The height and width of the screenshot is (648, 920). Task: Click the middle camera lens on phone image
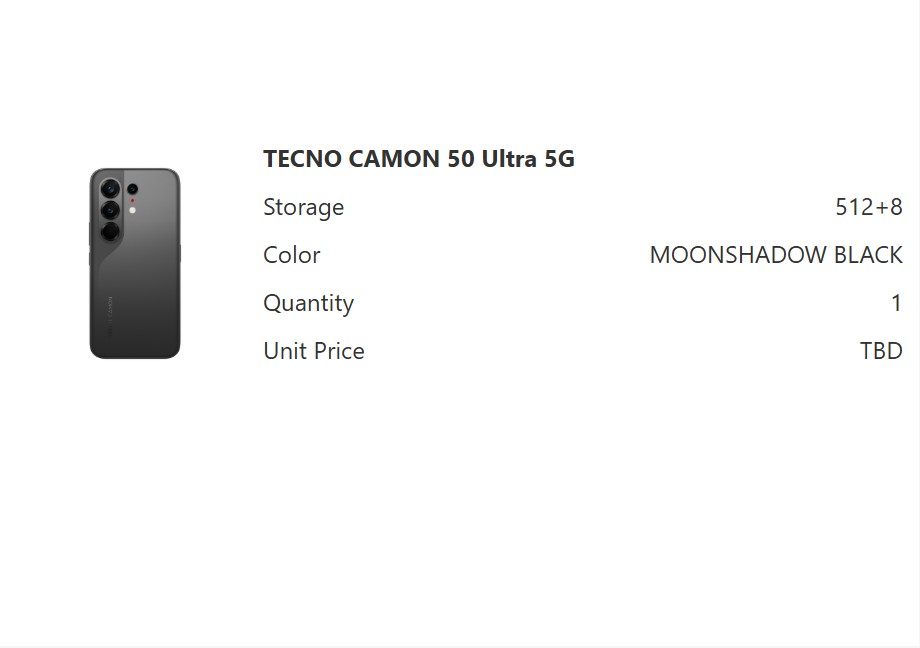(110, 209)
